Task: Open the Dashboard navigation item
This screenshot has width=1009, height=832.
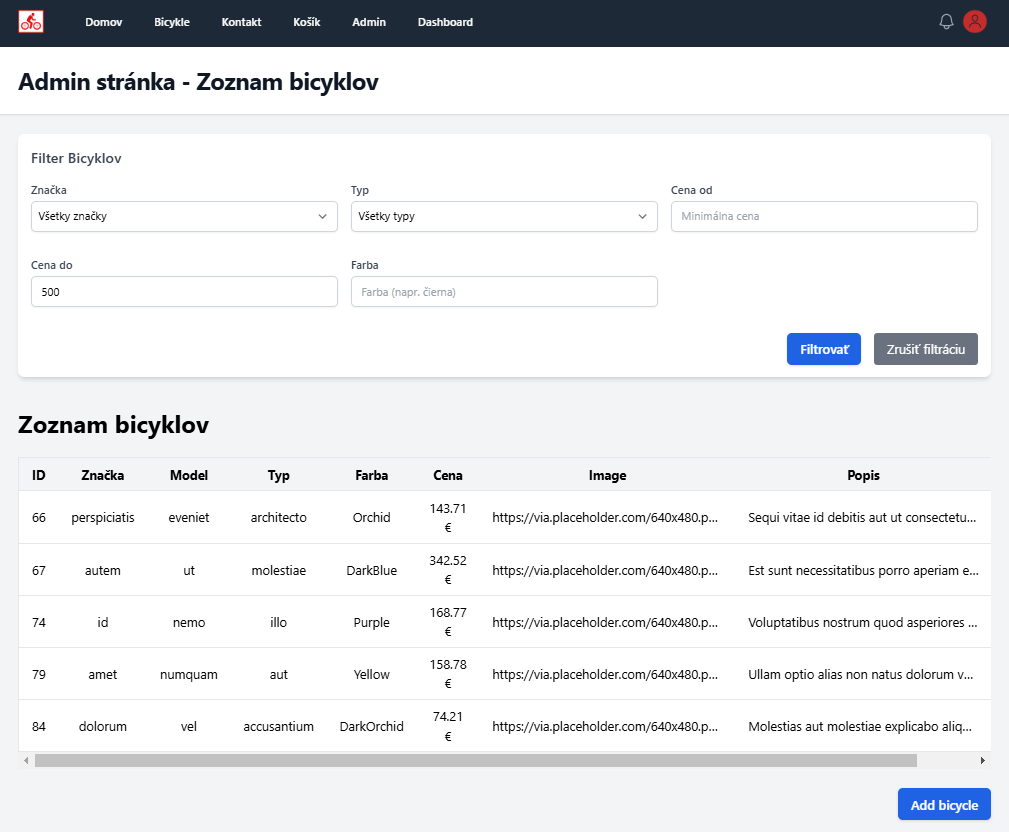Action: pyautogui.click(x=445, y=22)
